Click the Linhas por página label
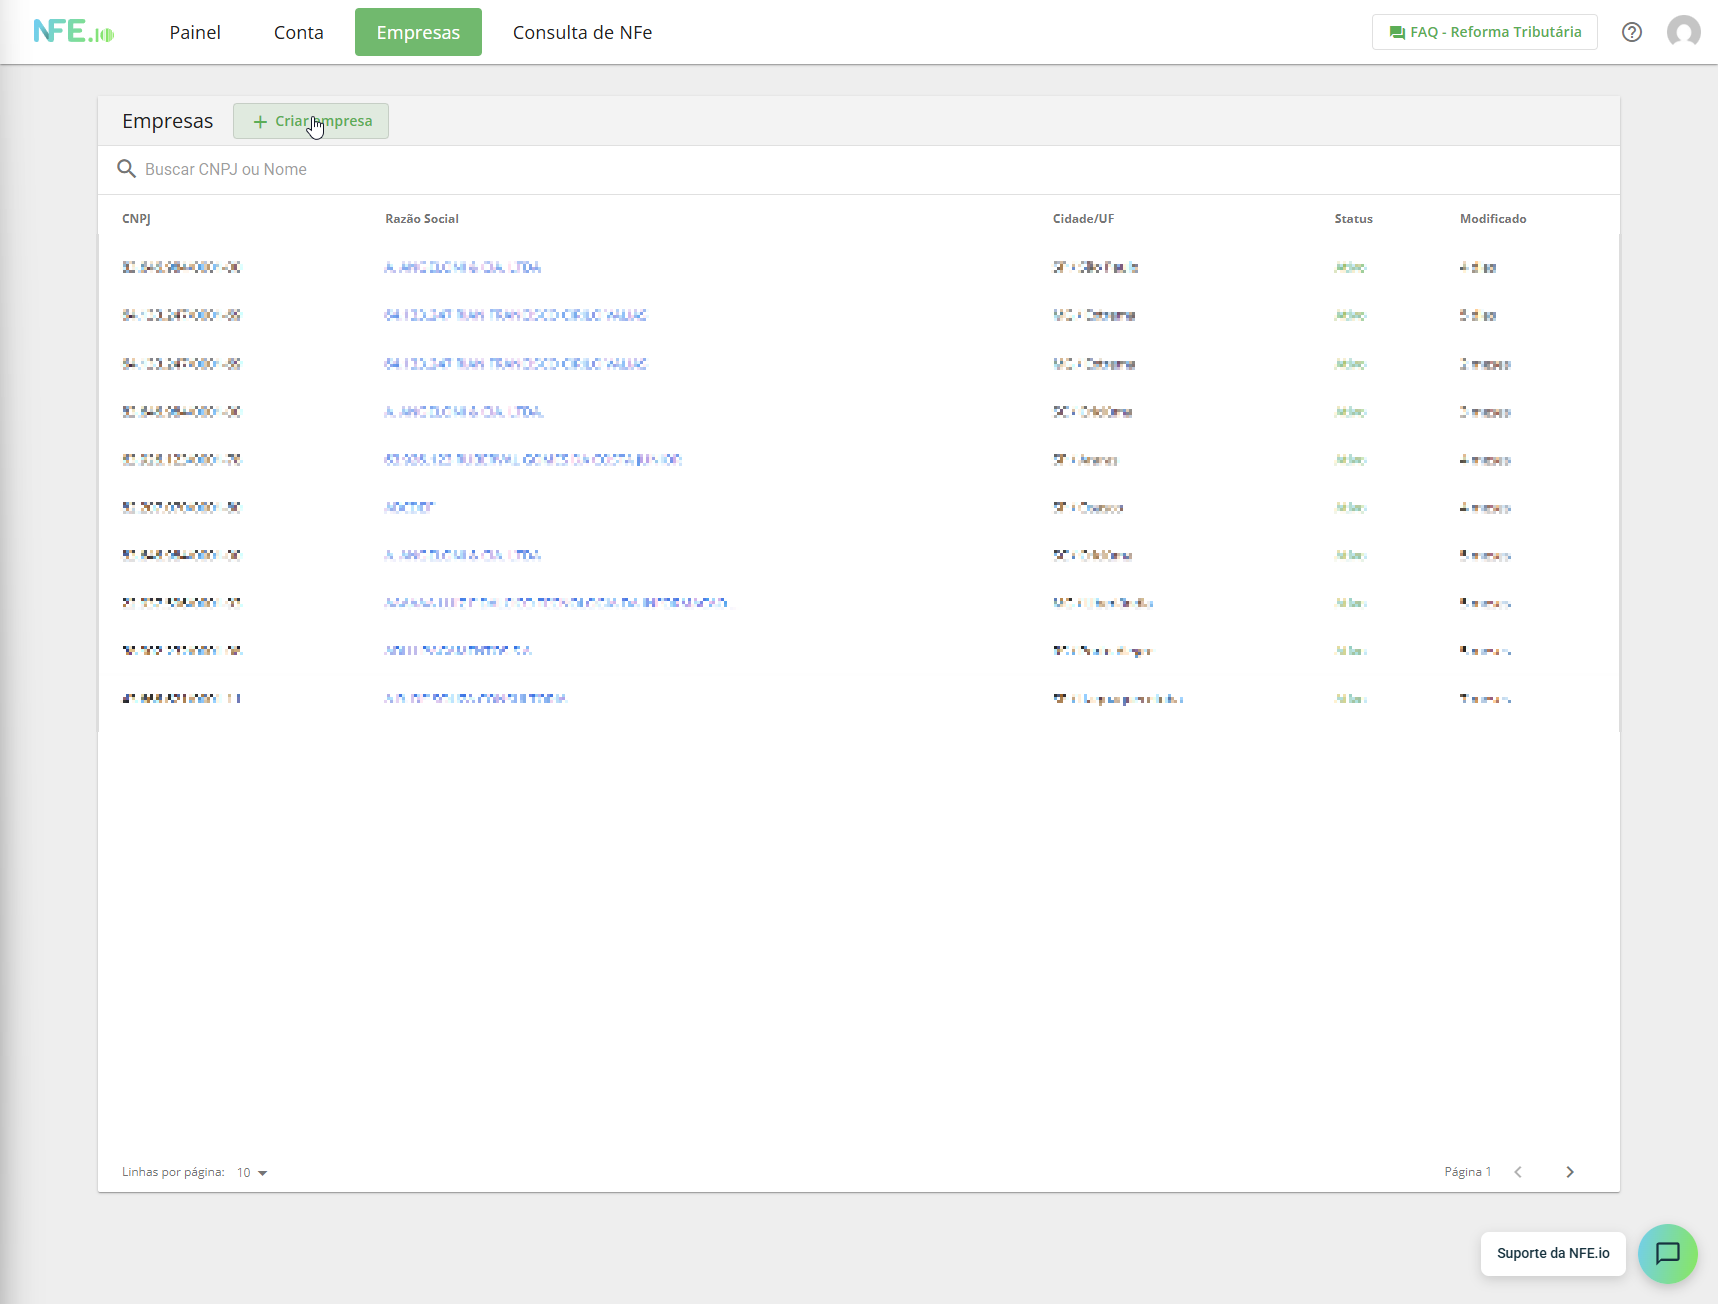Screen dimensions: 1718x1304 (173, 1172)
